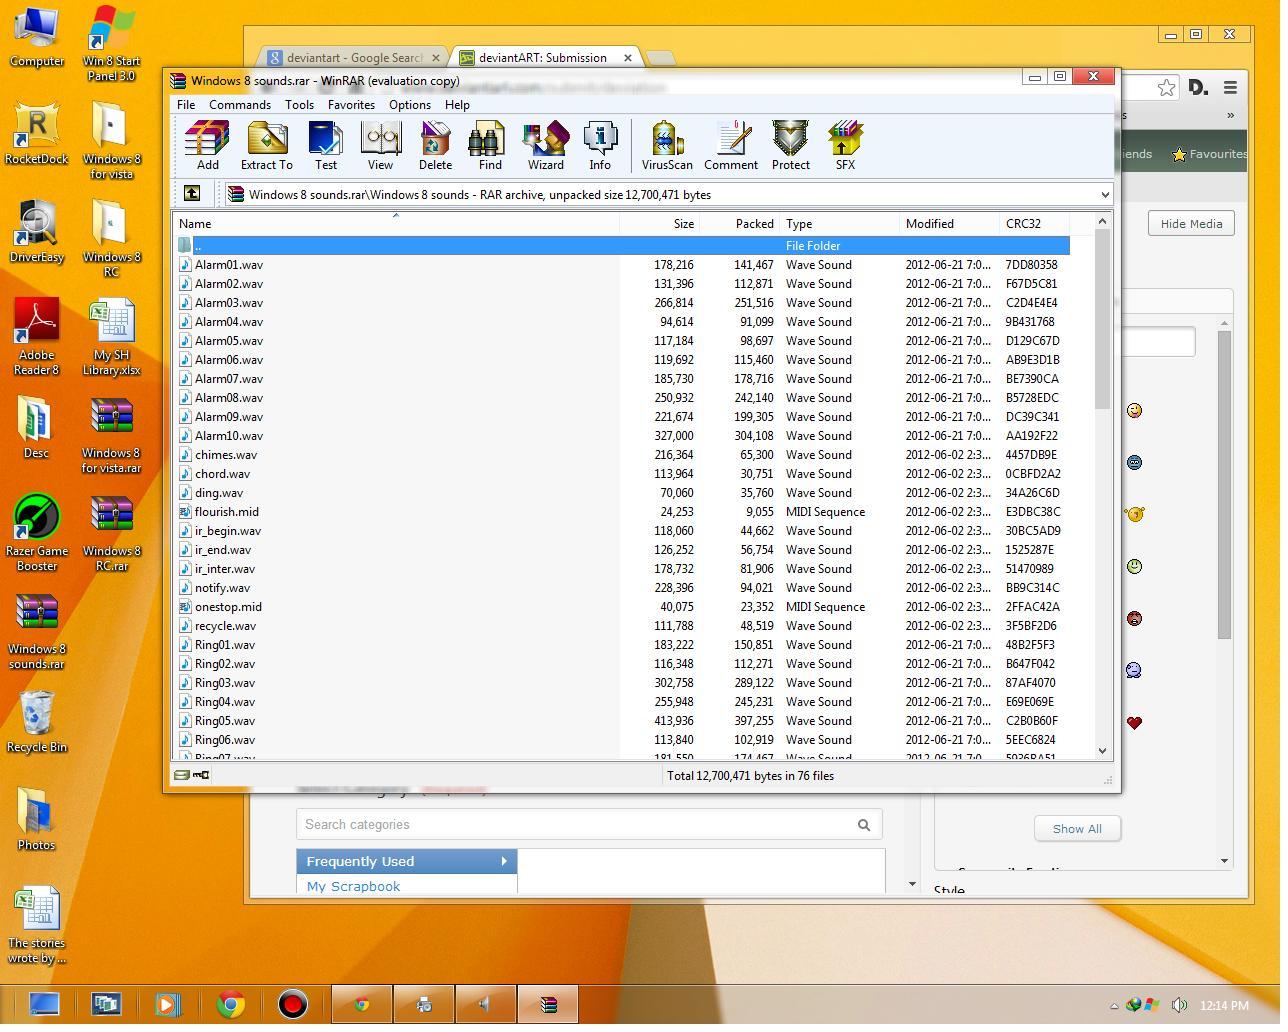Sort the list by the Name column header
The height and width of the screenshot is (1032, 1288).
coord(396,224)
